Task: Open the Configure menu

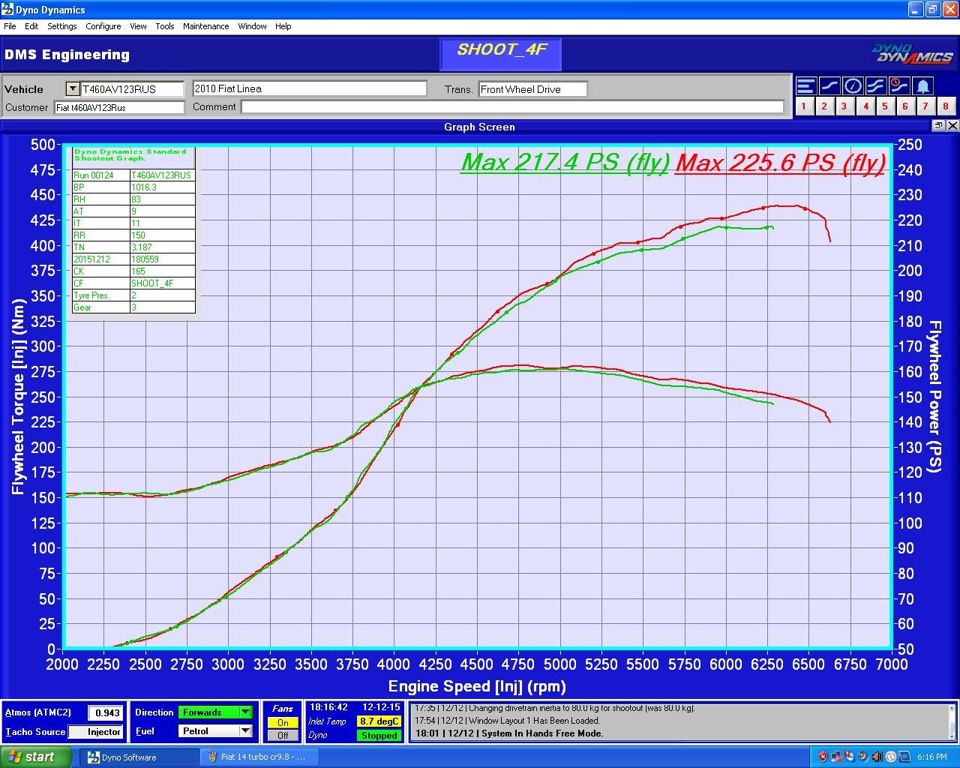Action: 103,26
